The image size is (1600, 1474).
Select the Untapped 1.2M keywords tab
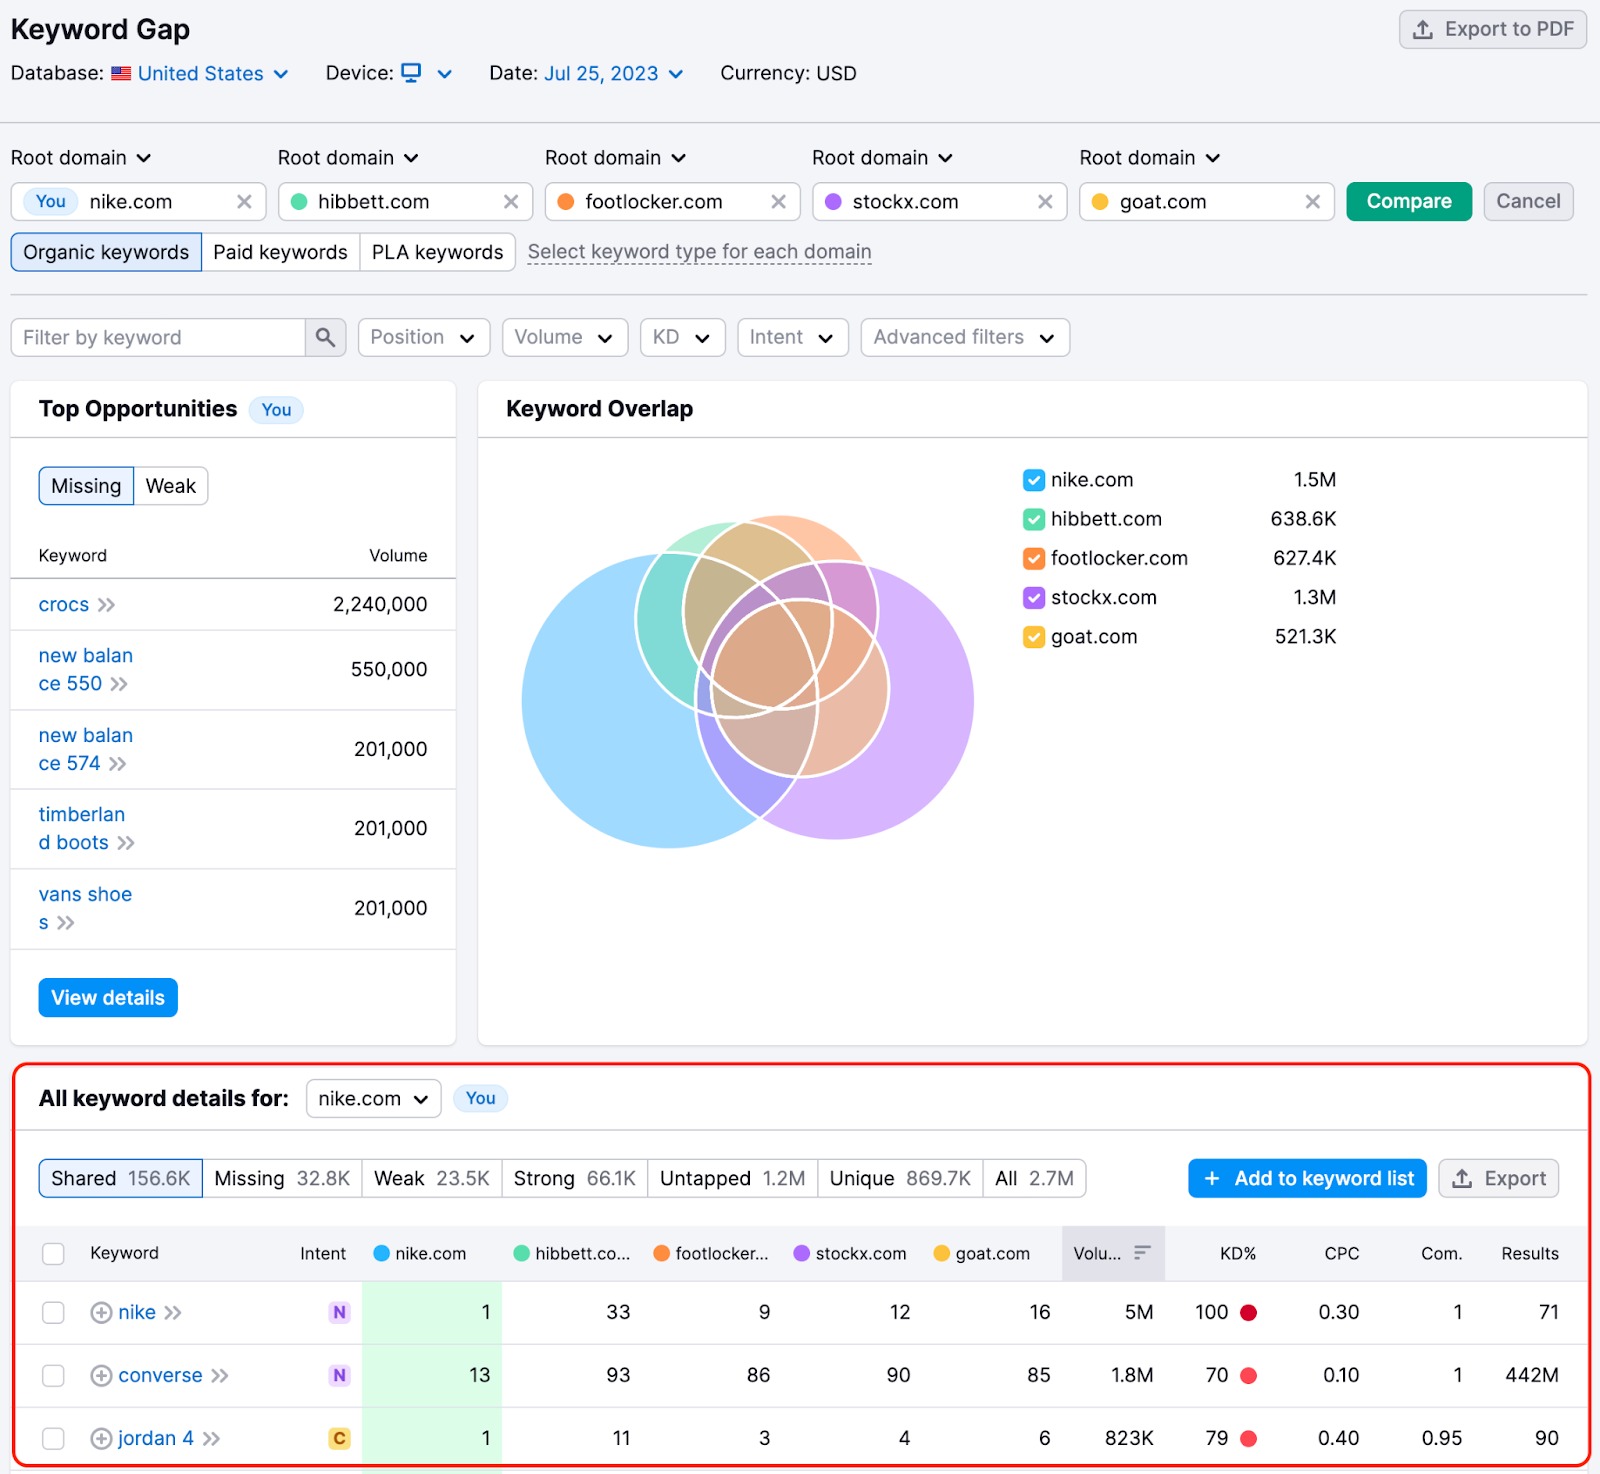(732, 1178)
